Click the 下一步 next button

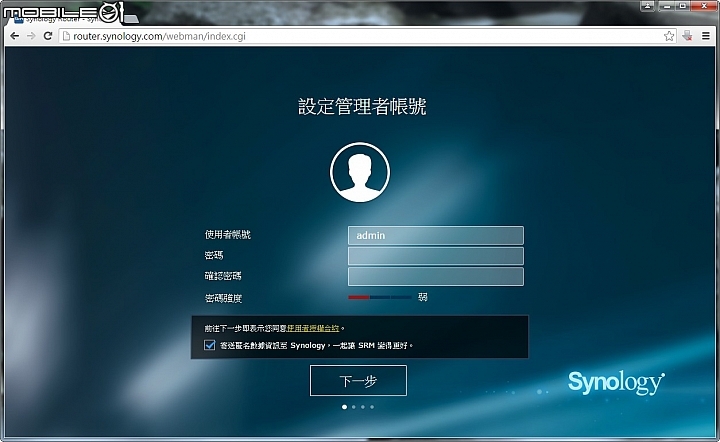[x=358, y=380]
